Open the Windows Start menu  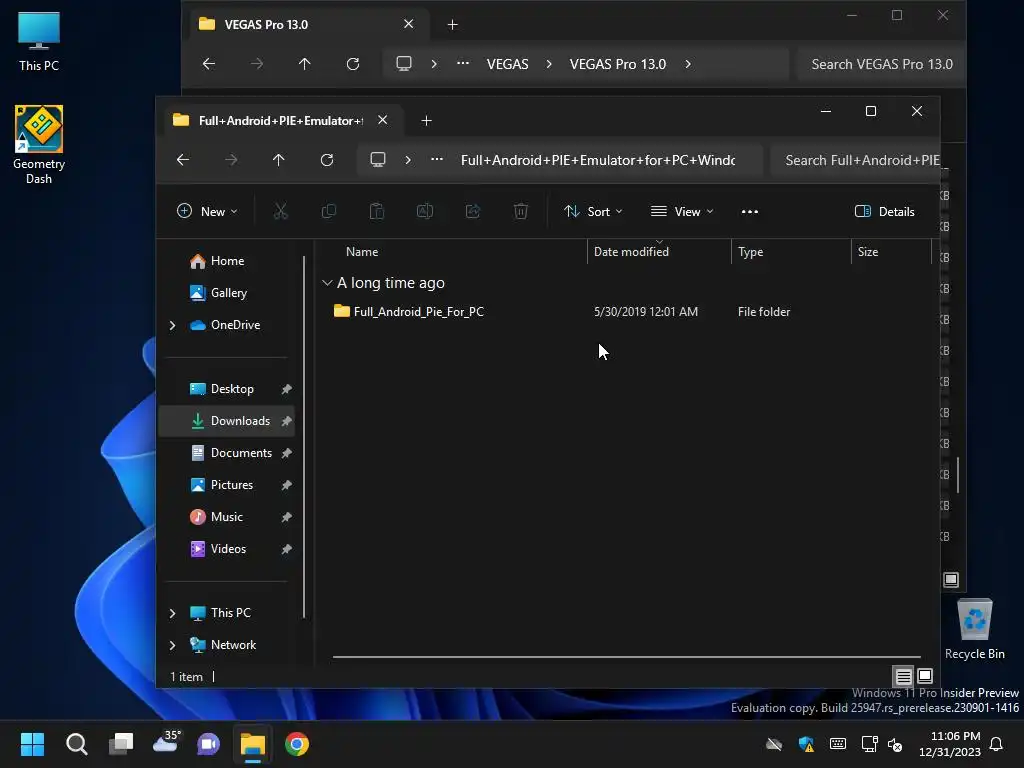tap(32, 744)
